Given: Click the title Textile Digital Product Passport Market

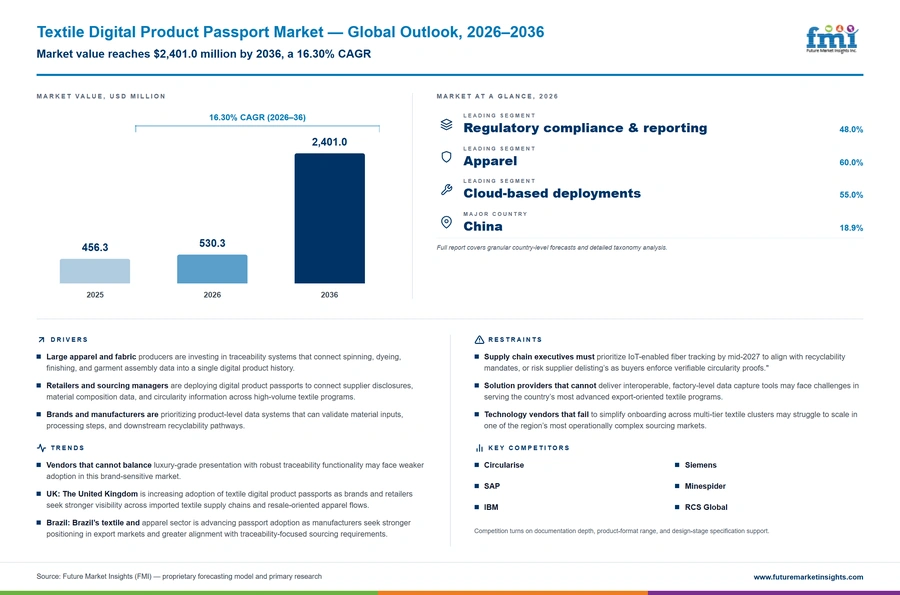Looking at the screenshot, I should point(290,32).
